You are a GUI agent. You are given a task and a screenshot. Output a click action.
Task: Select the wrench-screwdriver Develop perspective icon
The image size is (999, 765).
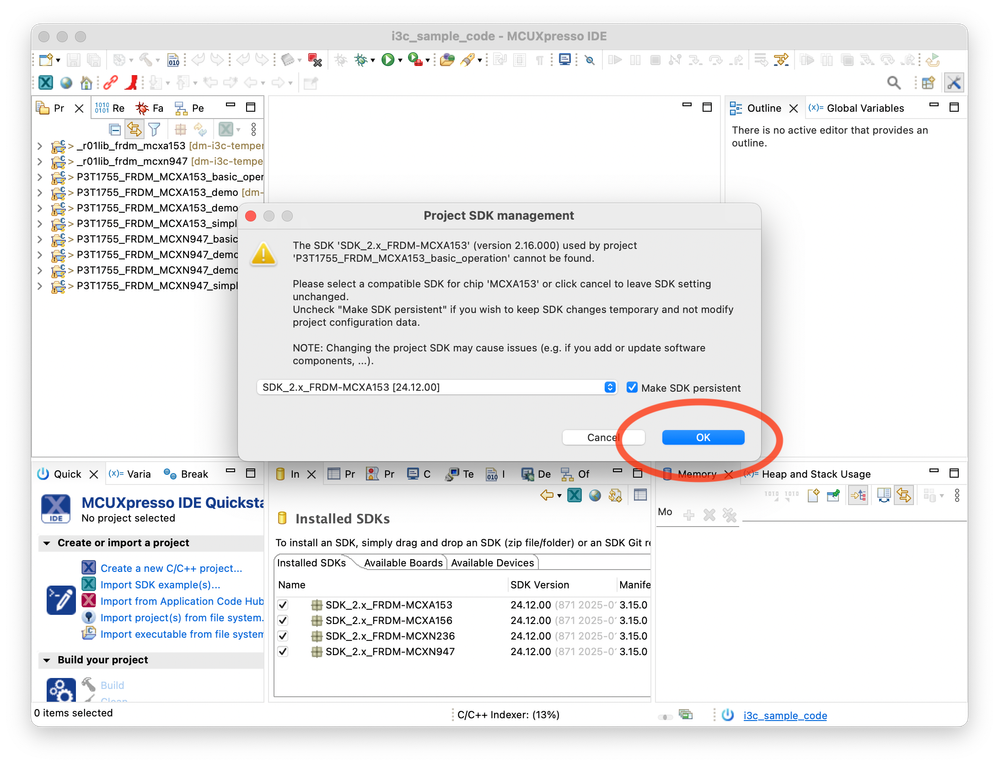tap(954, 83)
